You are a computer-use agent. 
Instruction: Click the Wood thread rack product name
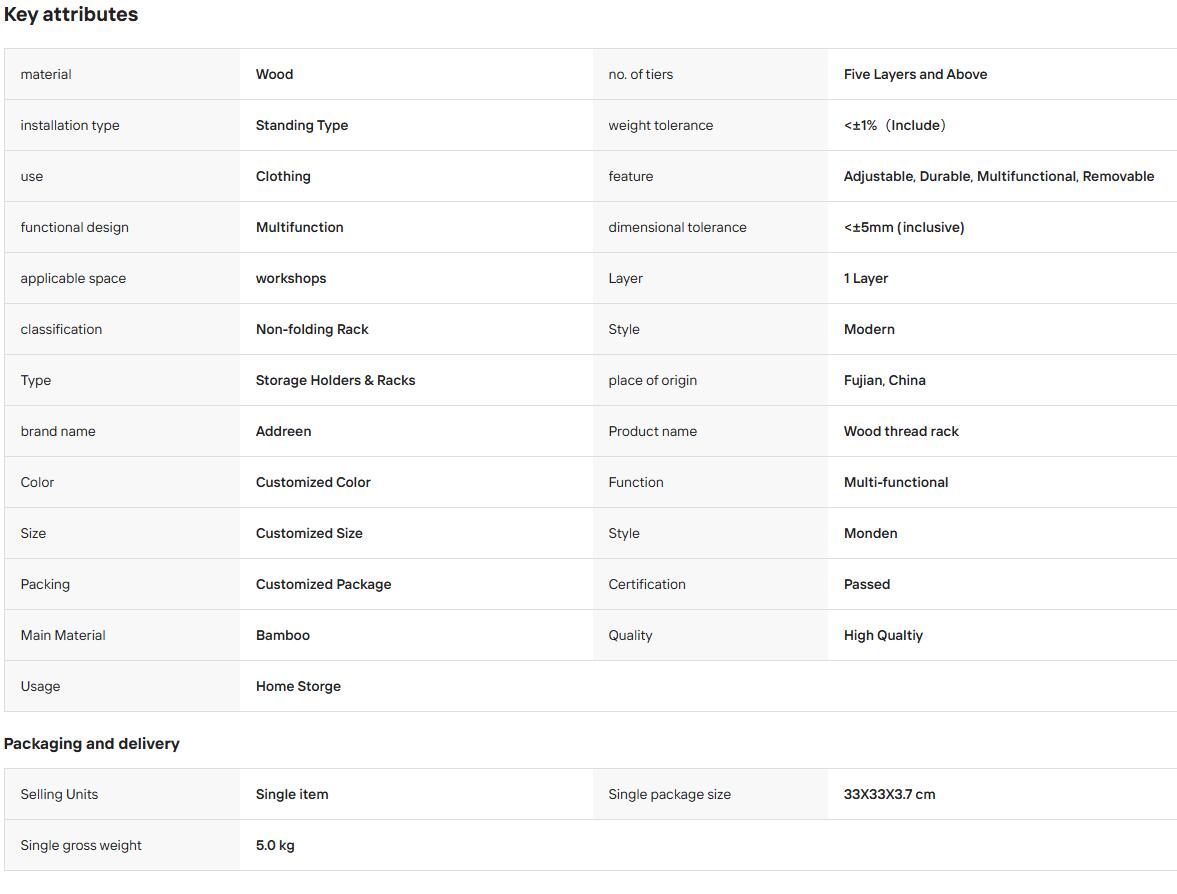(901, 432)
